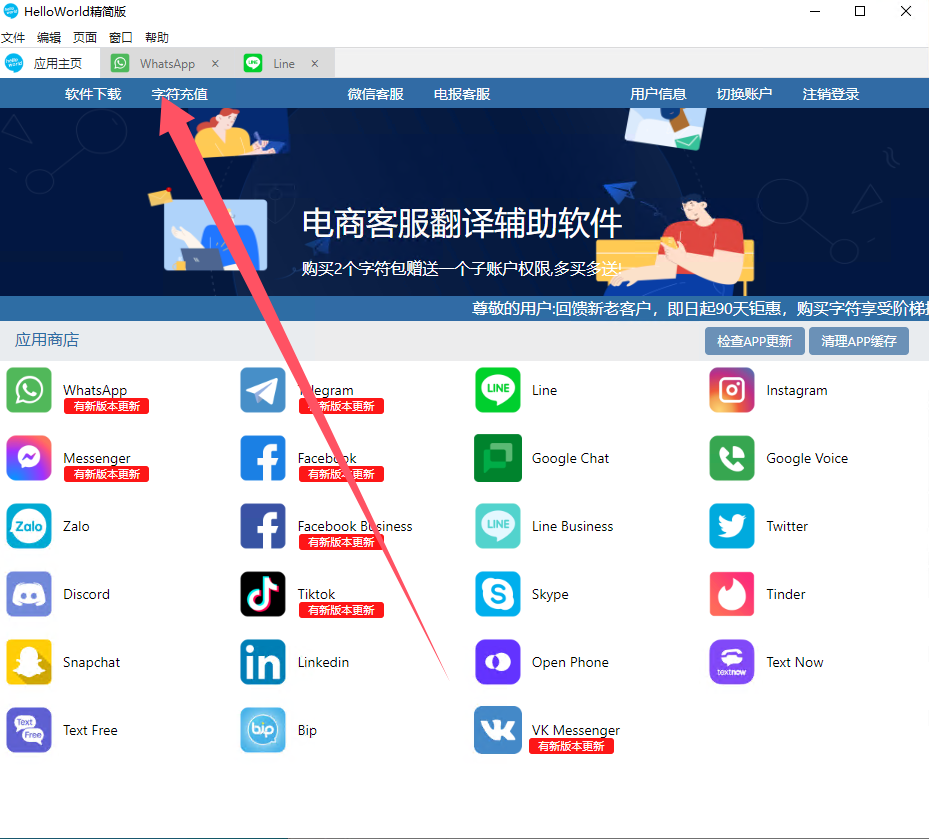Launch the Line Business app icon

tap(498, 526)
